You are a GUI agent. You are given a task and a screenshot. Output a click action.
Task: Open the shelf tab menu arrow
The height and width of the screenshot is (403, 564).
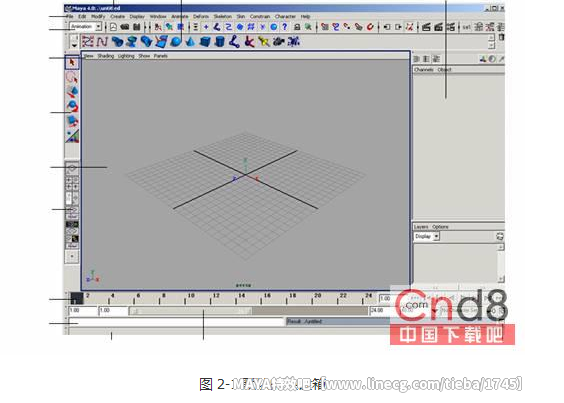tap(74, 45)
